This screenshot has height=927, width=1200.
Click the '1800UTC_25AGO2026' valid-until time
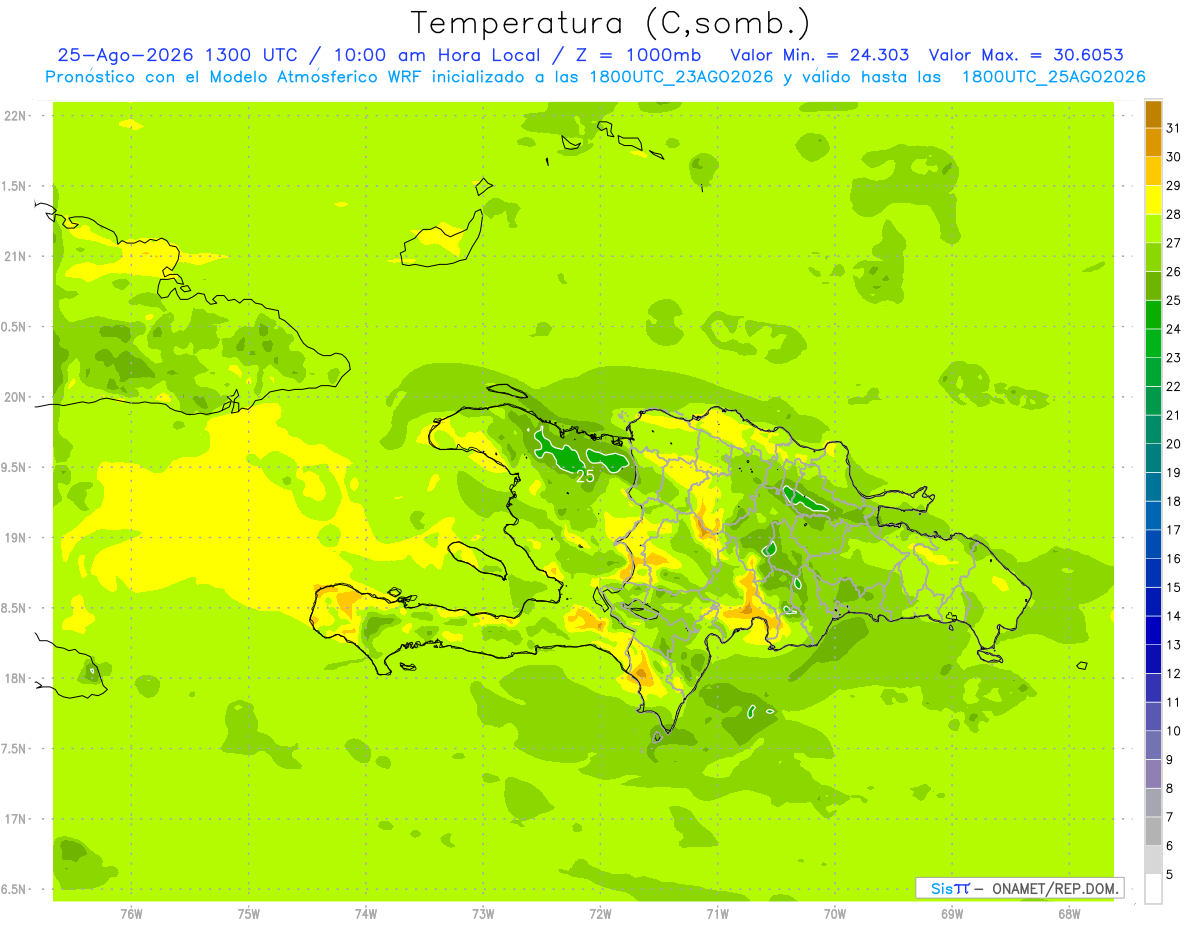(x=1053, y=77)
